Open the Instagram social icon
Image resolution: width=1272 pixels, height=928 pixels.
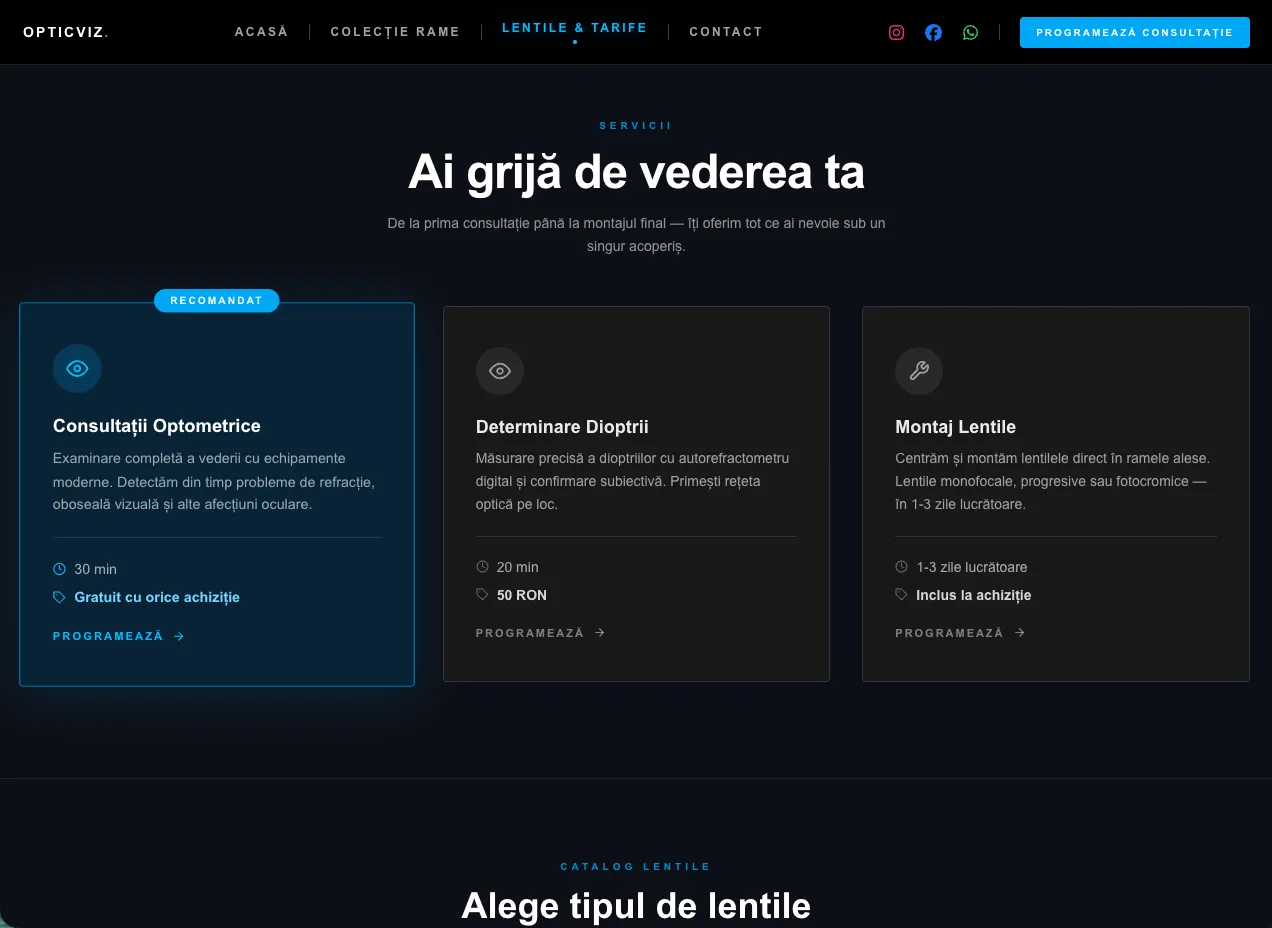coord(896,32)
